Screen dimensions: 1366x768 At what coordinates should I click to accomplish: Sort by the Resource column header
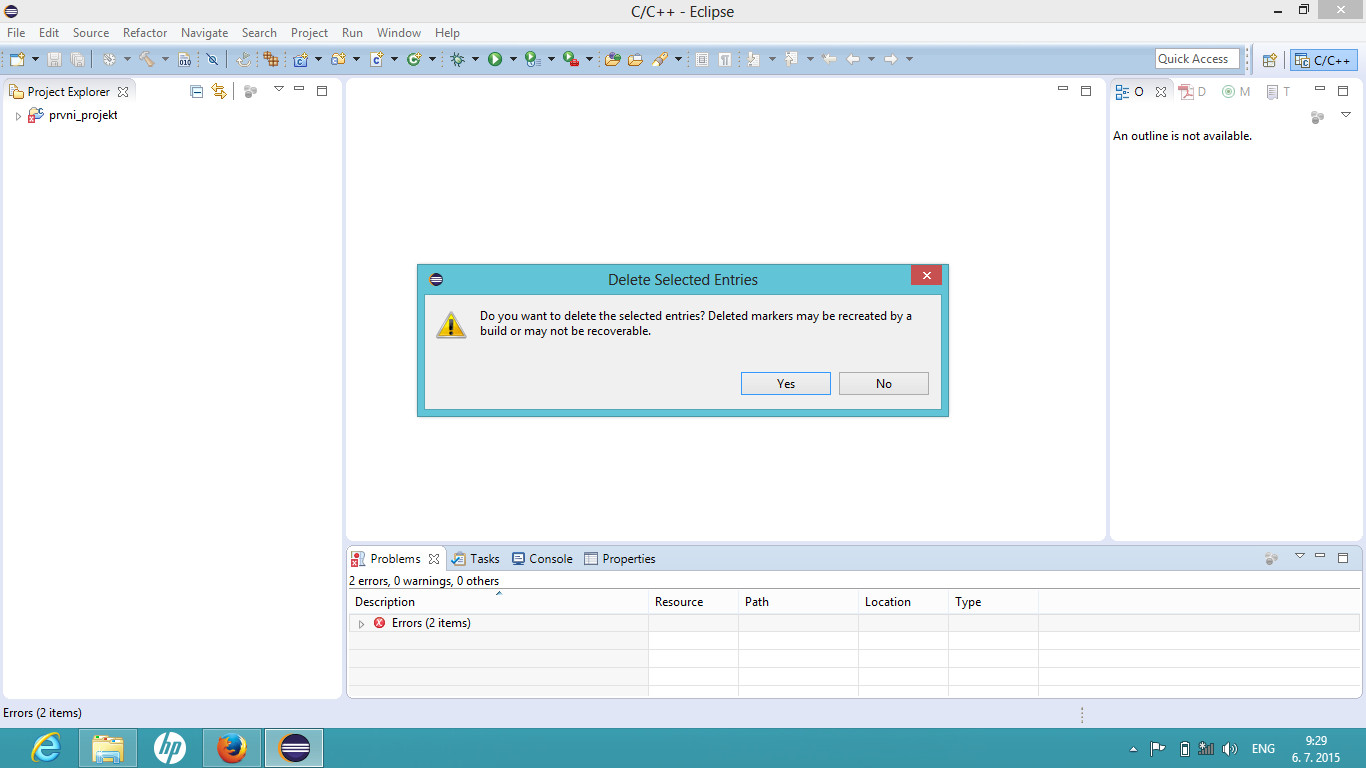coord(679,602)
